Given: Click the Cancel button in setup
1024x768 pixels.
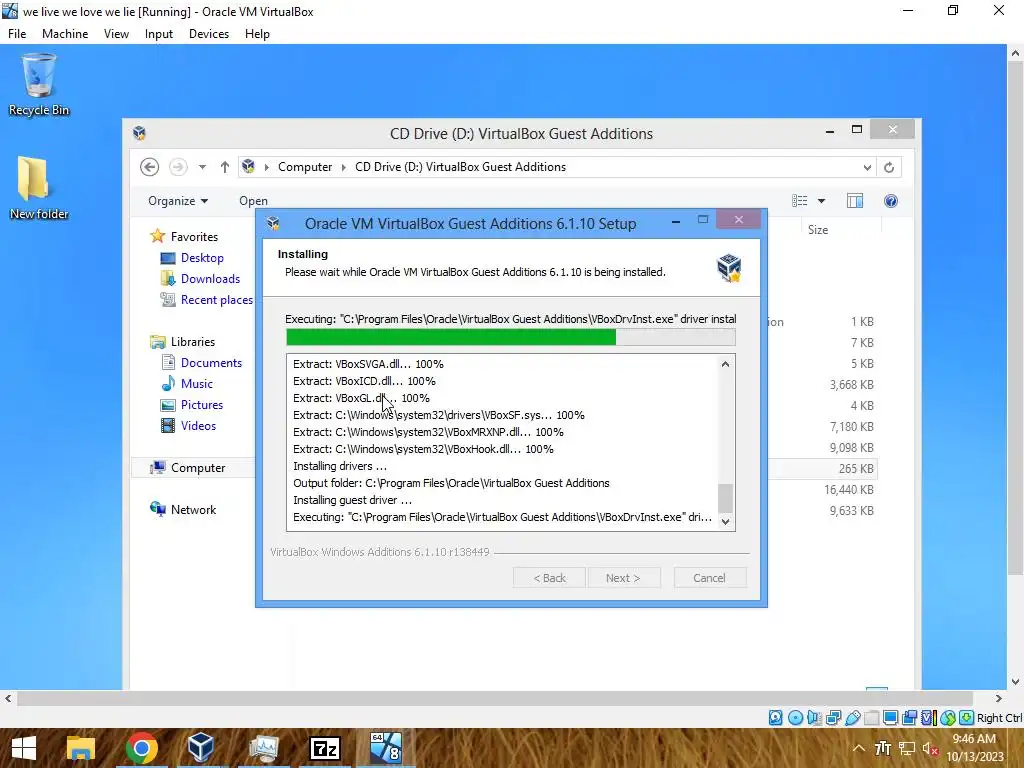Looking at the screenshot, I should click(x=710, y=578).
